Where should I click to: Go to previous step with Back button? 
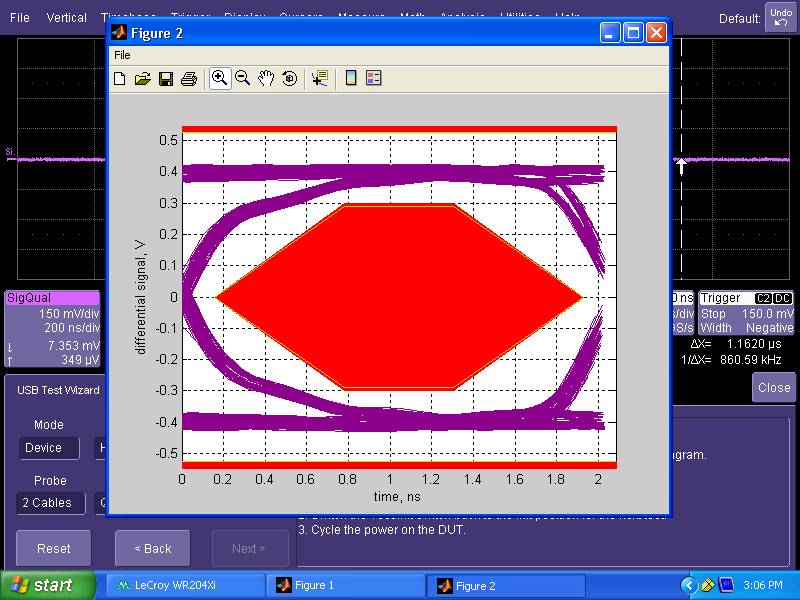tap(152, 549)
